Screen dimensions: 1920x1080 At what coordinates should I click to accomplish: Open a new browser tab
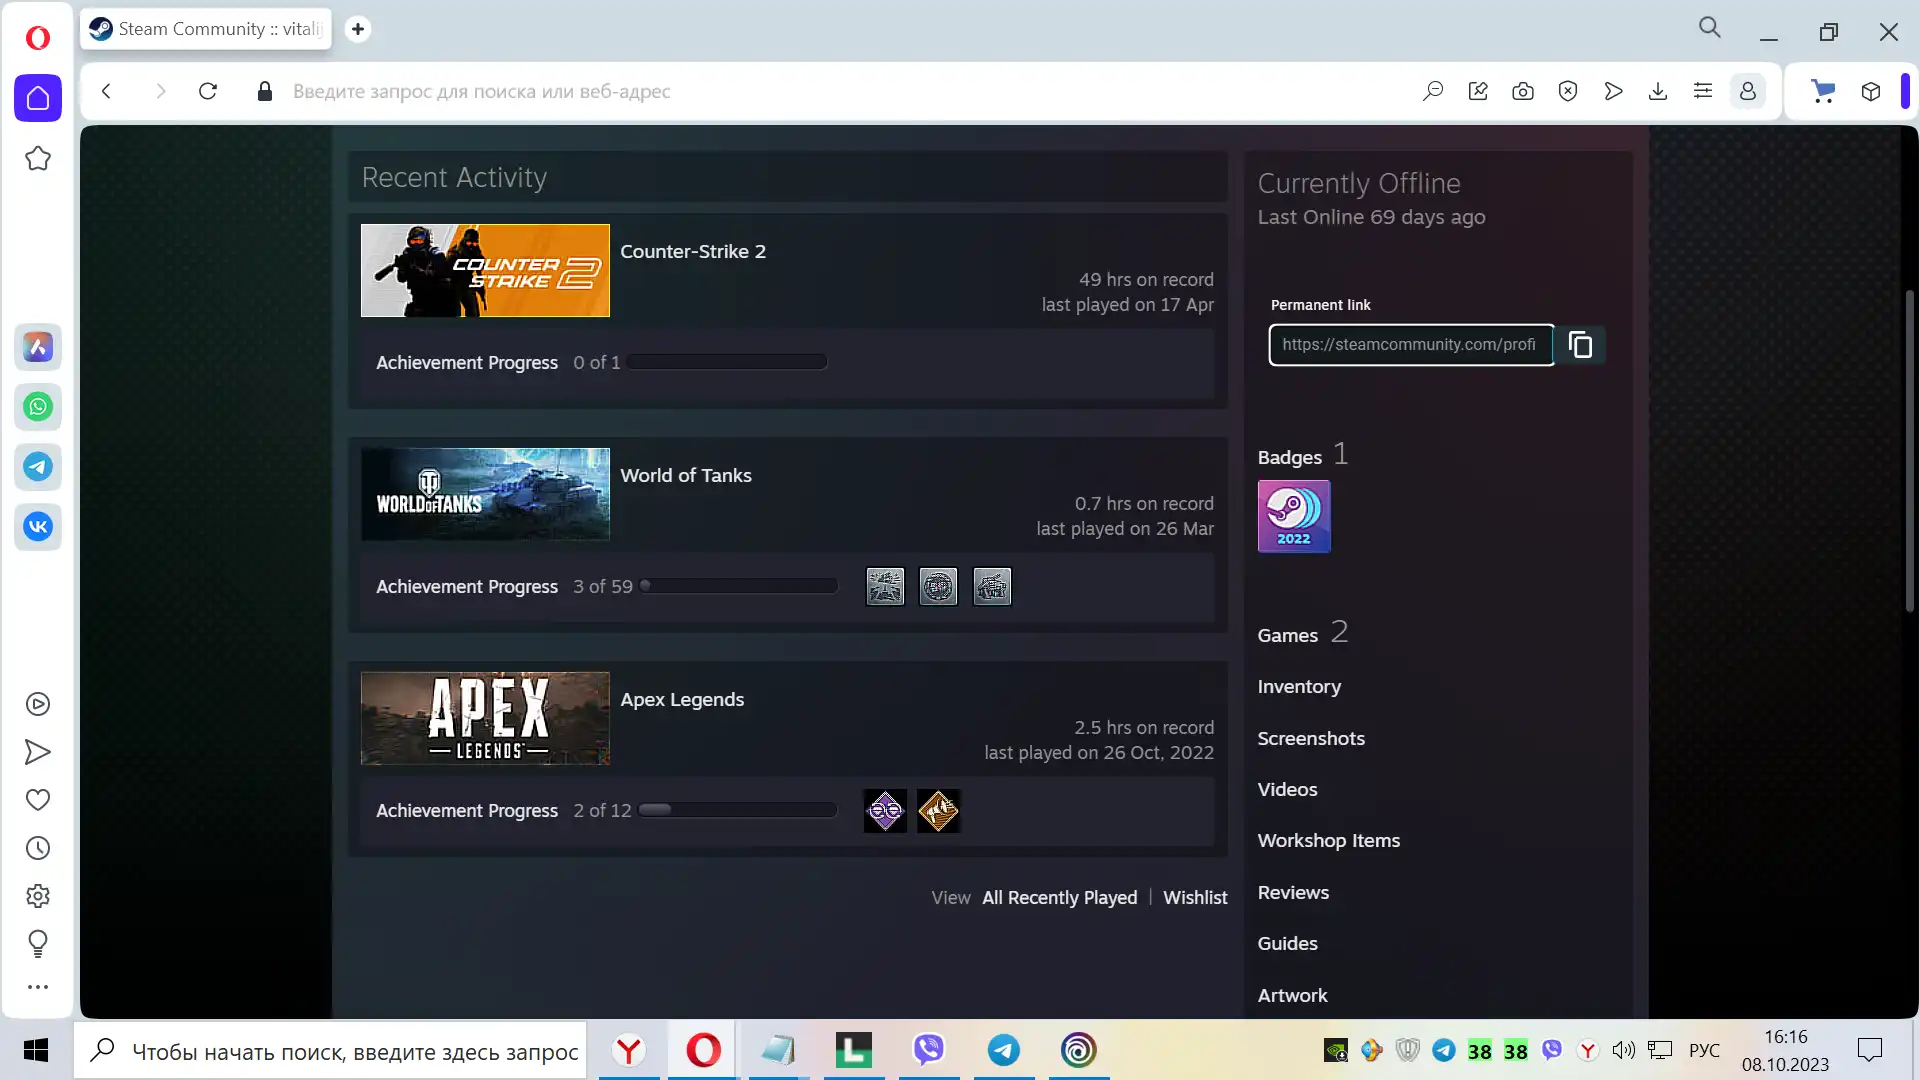[x=358, y=29]
